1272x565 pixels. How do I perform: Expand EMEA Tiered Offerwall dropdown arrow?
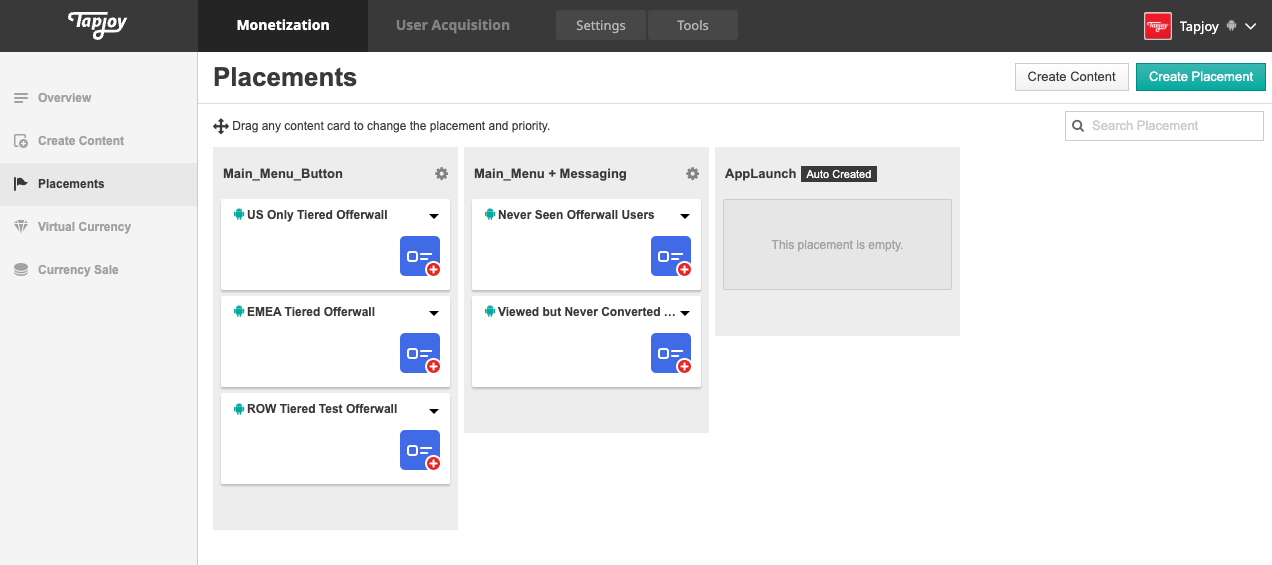[x=434, y=313]
